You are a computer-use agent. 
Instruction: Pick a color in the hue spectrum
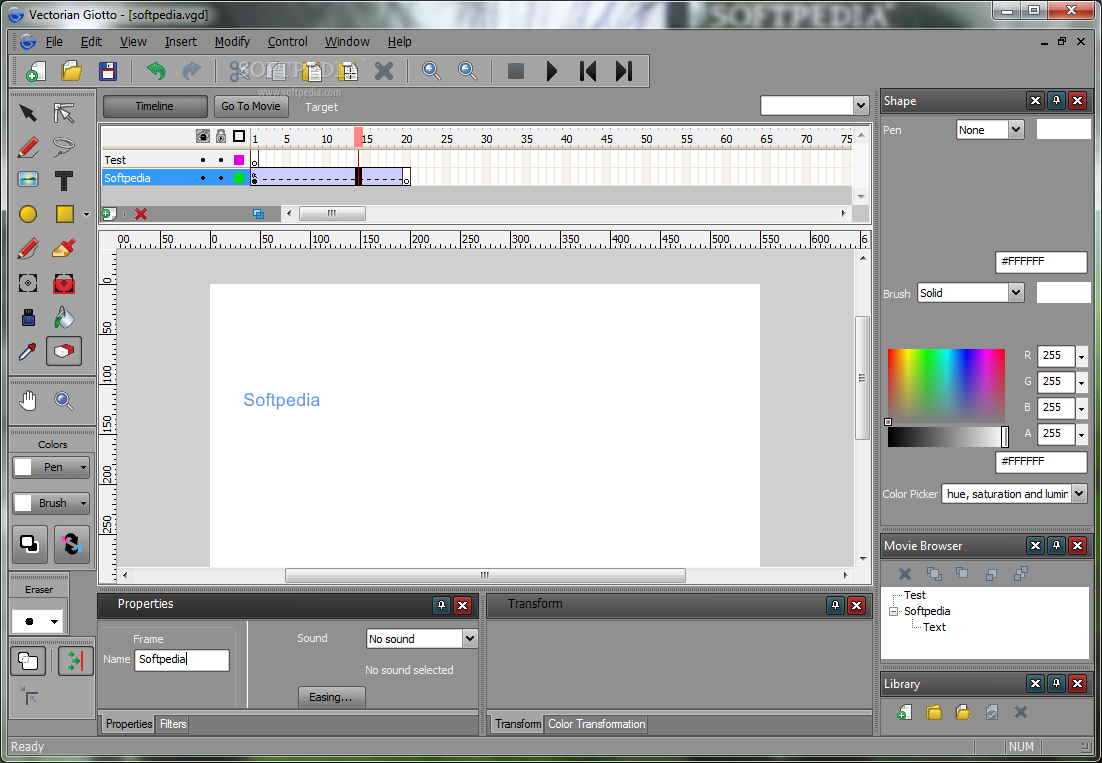pos(946,385)
